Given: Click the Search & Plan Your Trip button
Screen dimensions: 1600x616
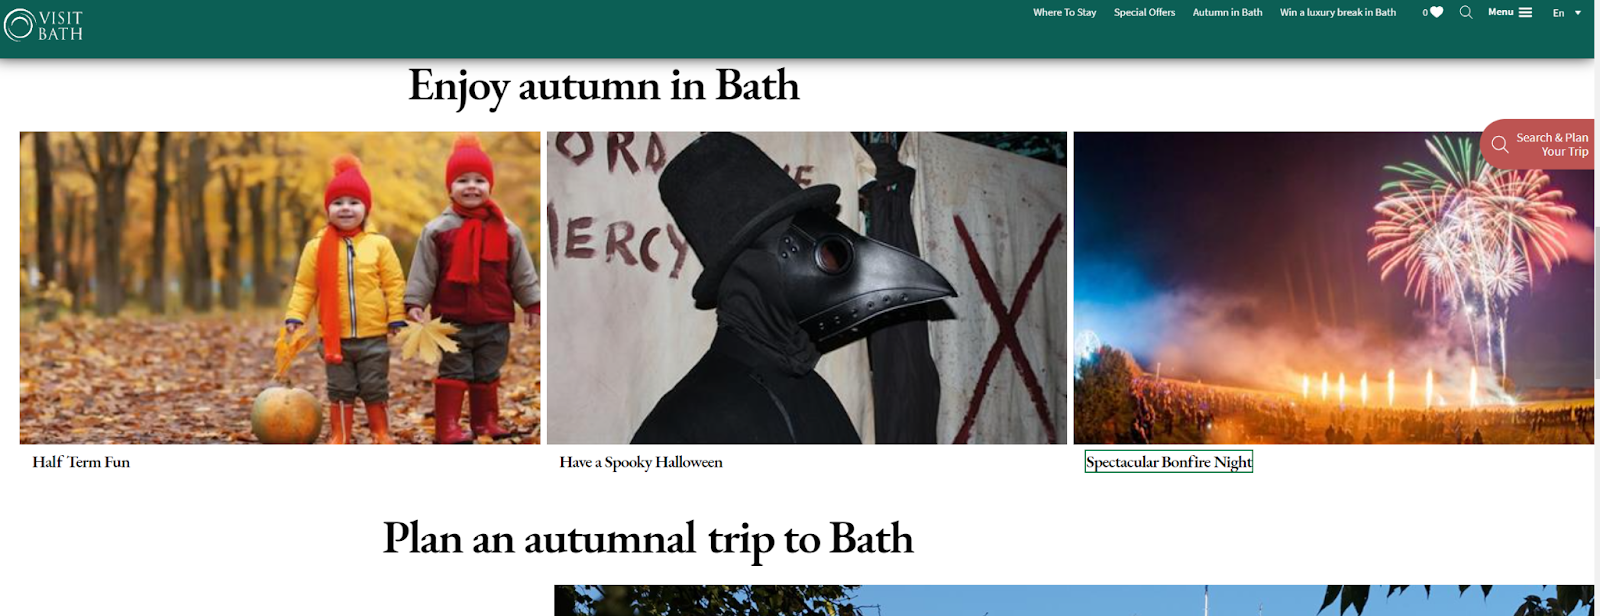Looking at the screenshot, I should pyautogui.click(x=1538, y=144).
